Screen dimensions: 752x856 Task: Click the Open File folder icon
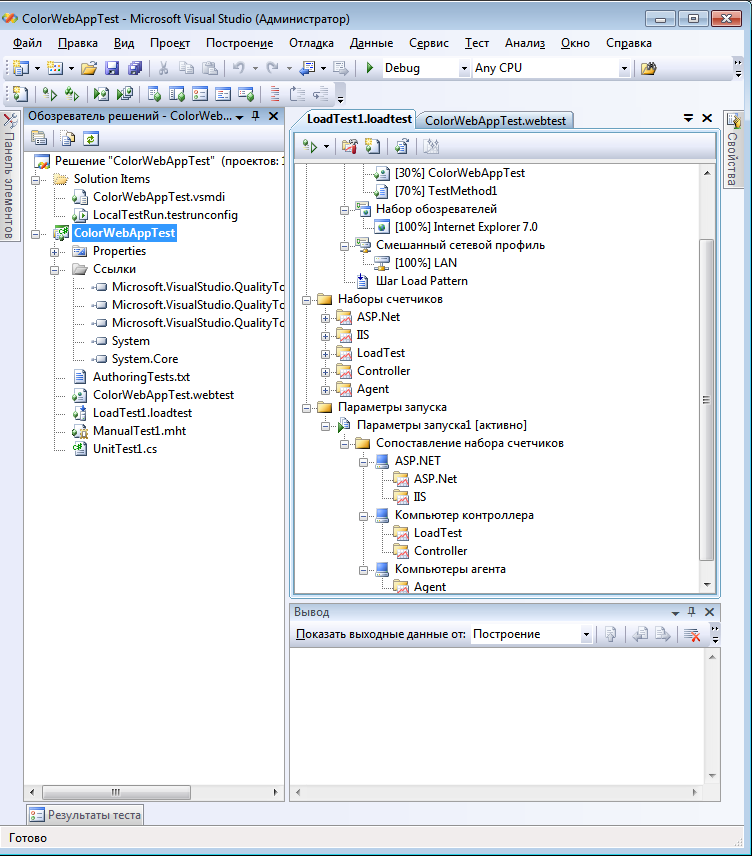click(88, 68)
